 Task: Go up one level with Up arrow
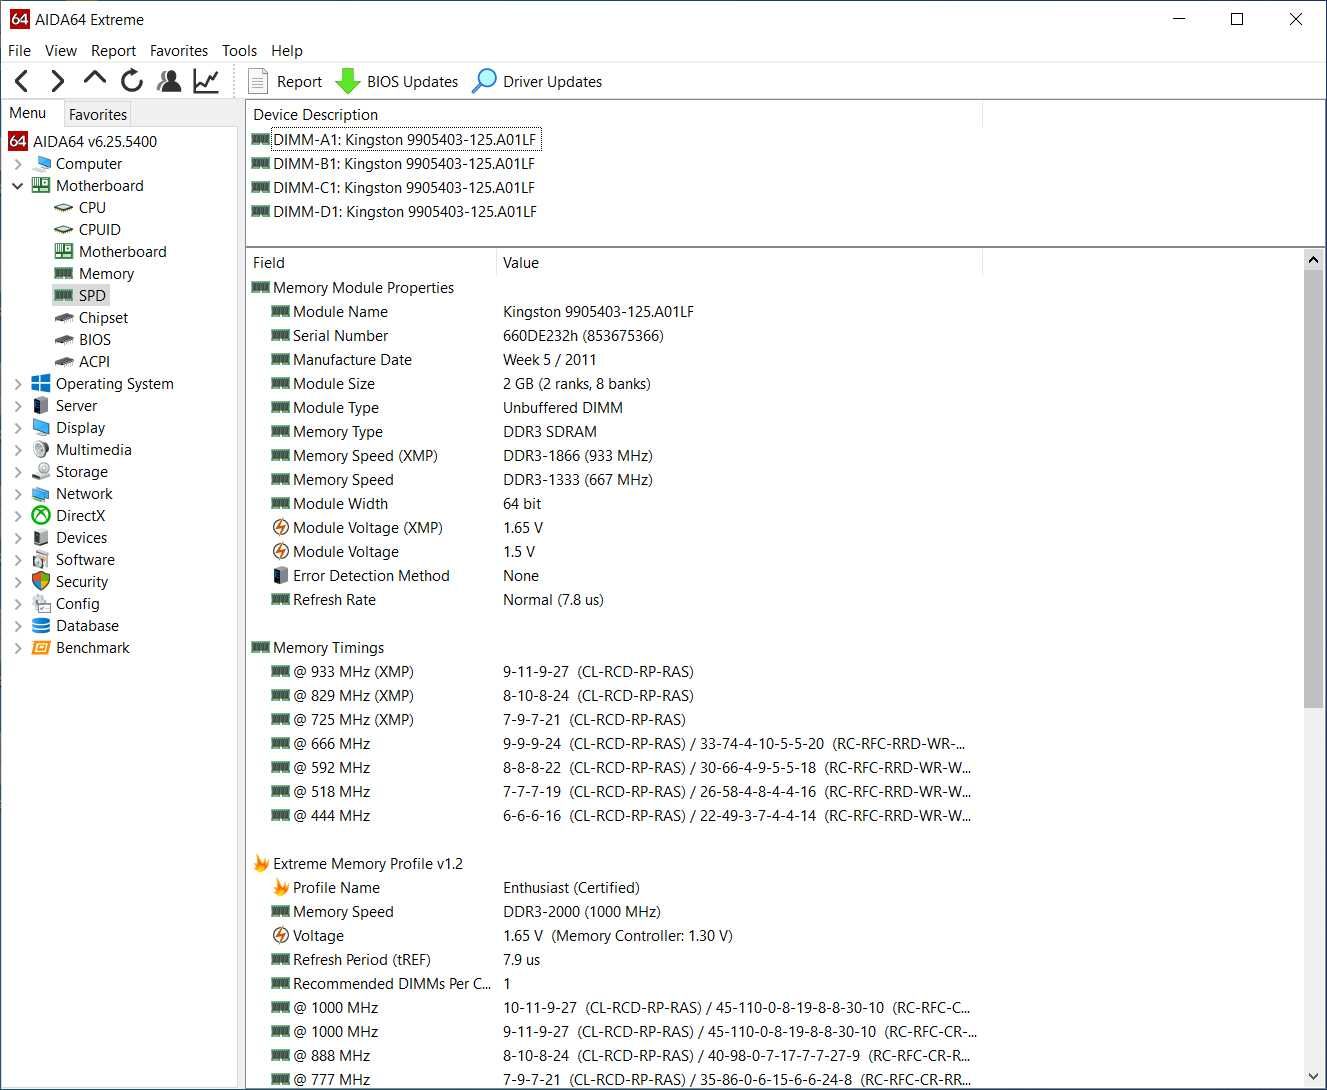coord(95,79)
